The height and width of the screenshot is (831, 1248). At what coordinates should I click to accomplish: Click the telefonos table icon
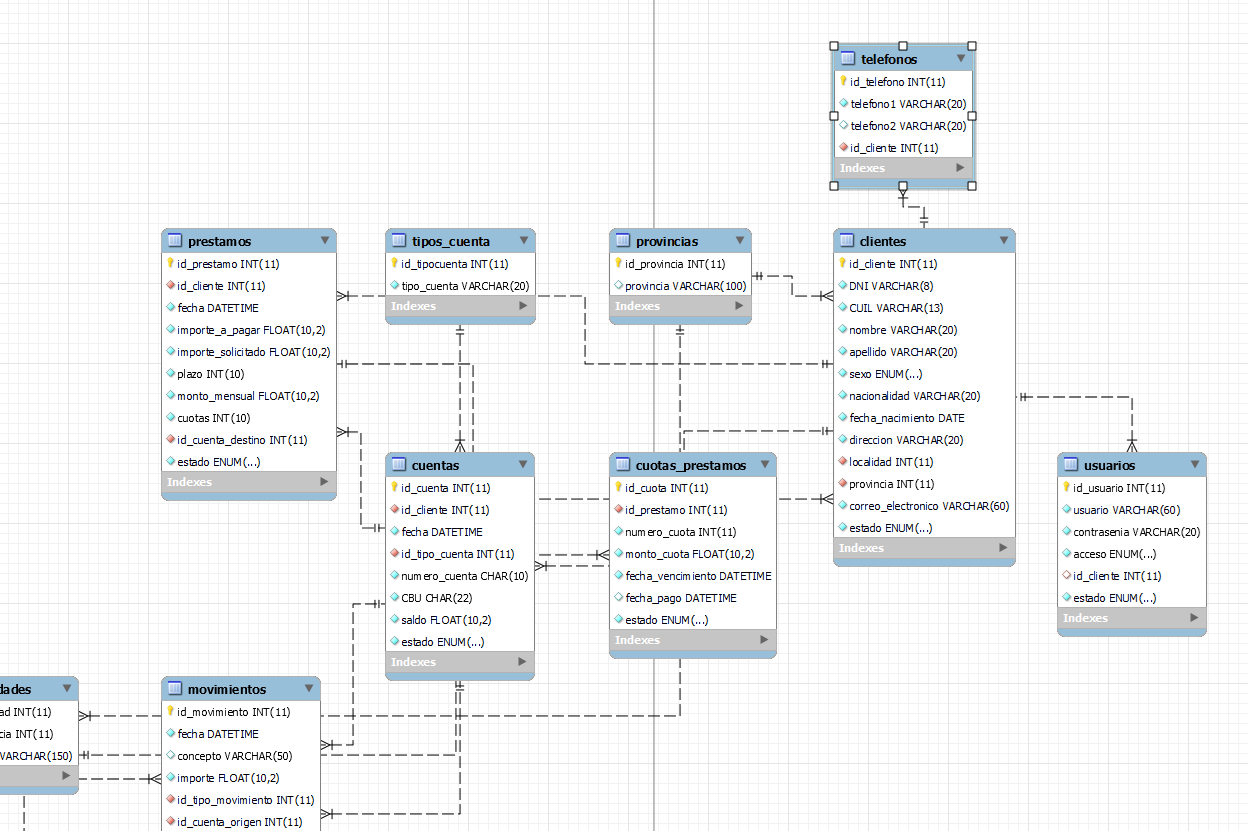tap(848, 59)
